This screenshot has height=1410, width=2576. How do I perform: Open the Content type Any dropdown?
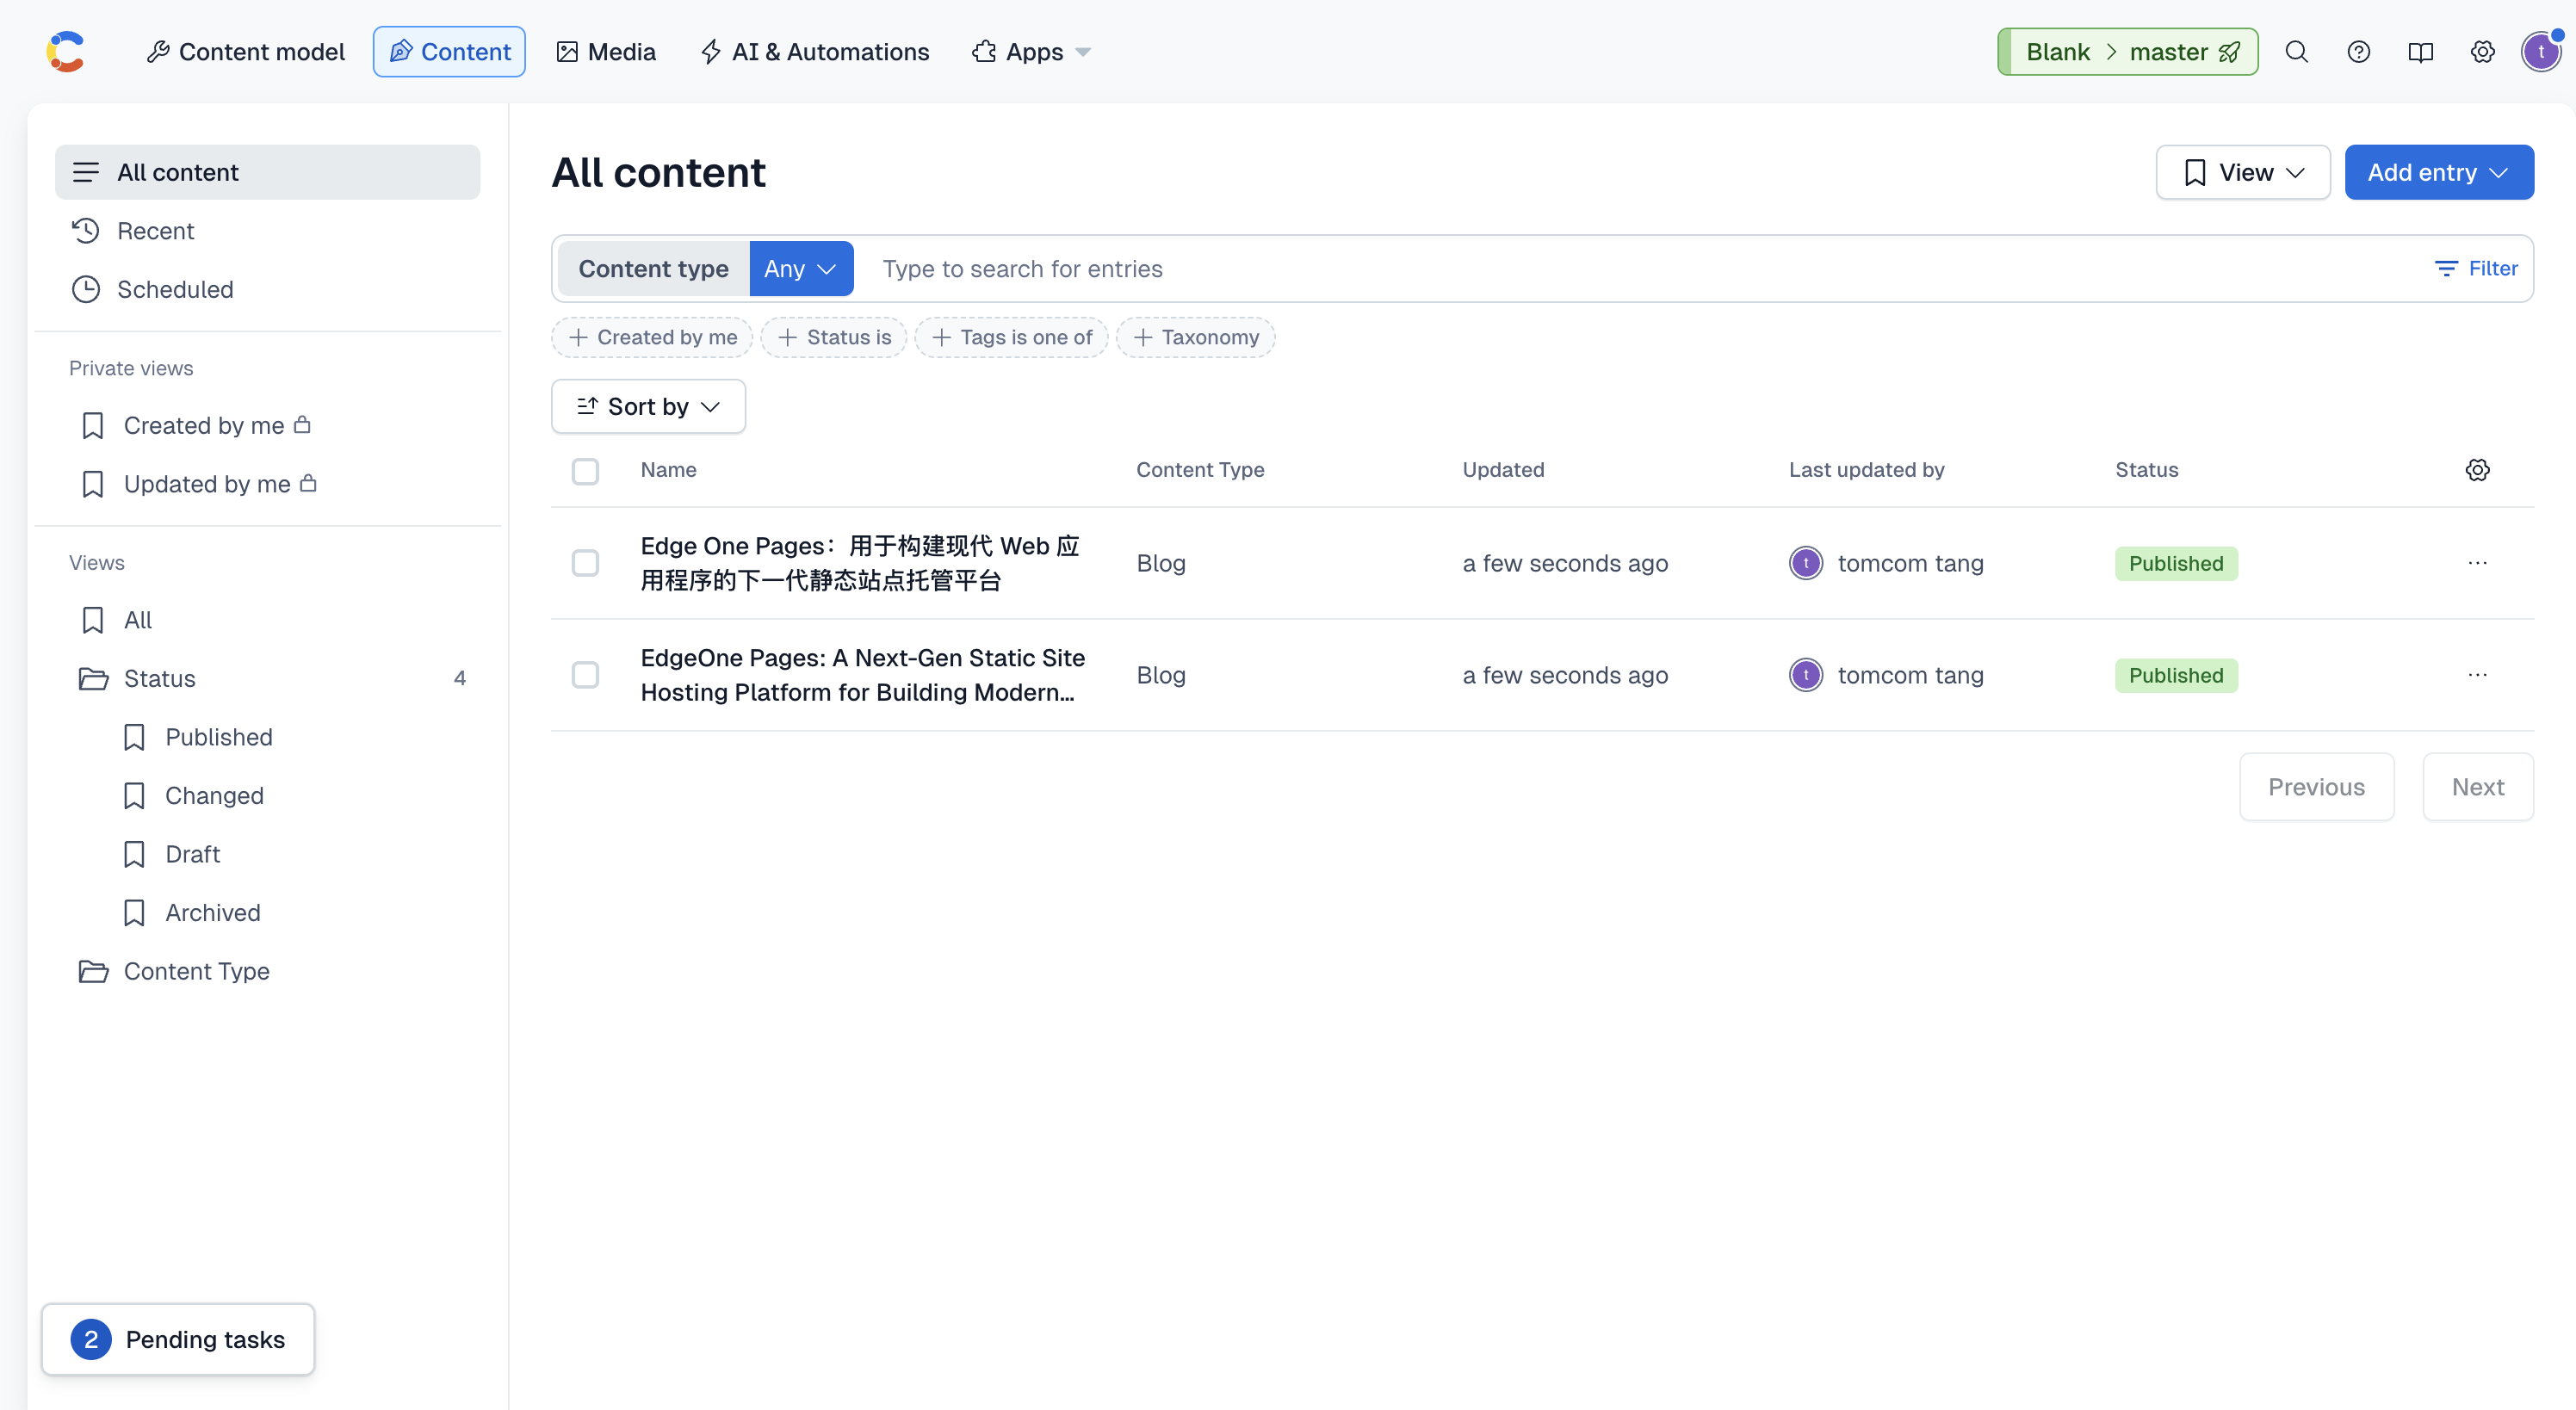(800, 268)
